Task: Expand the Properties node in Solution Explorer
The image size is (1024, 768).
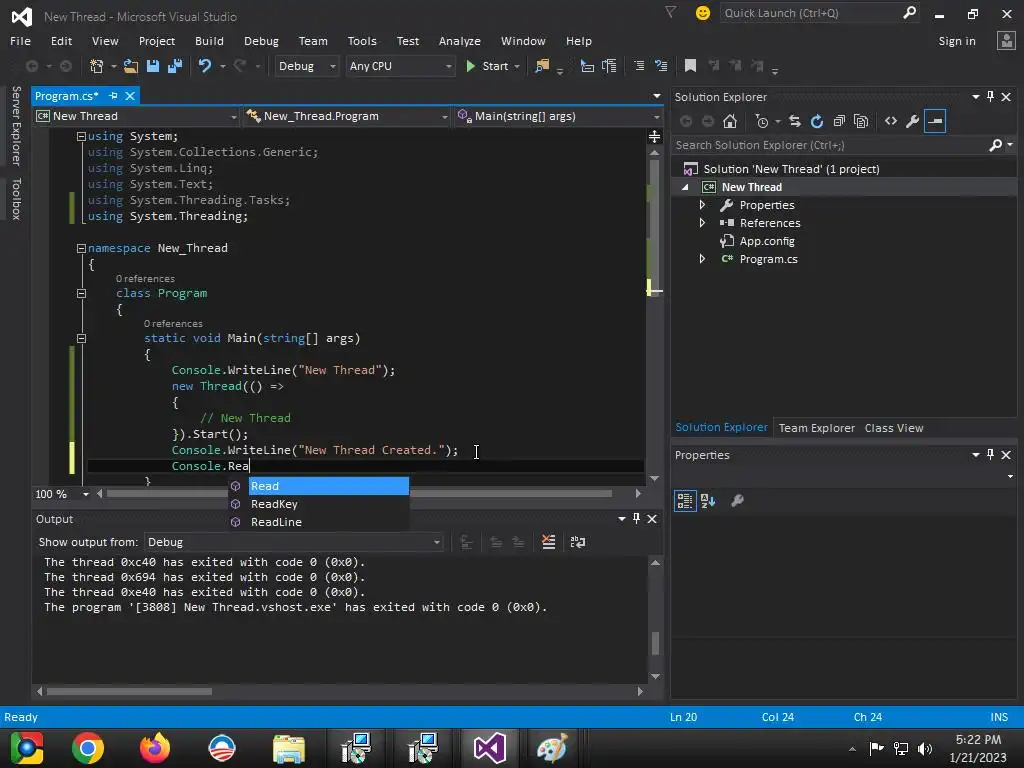Action: [702, 205]
